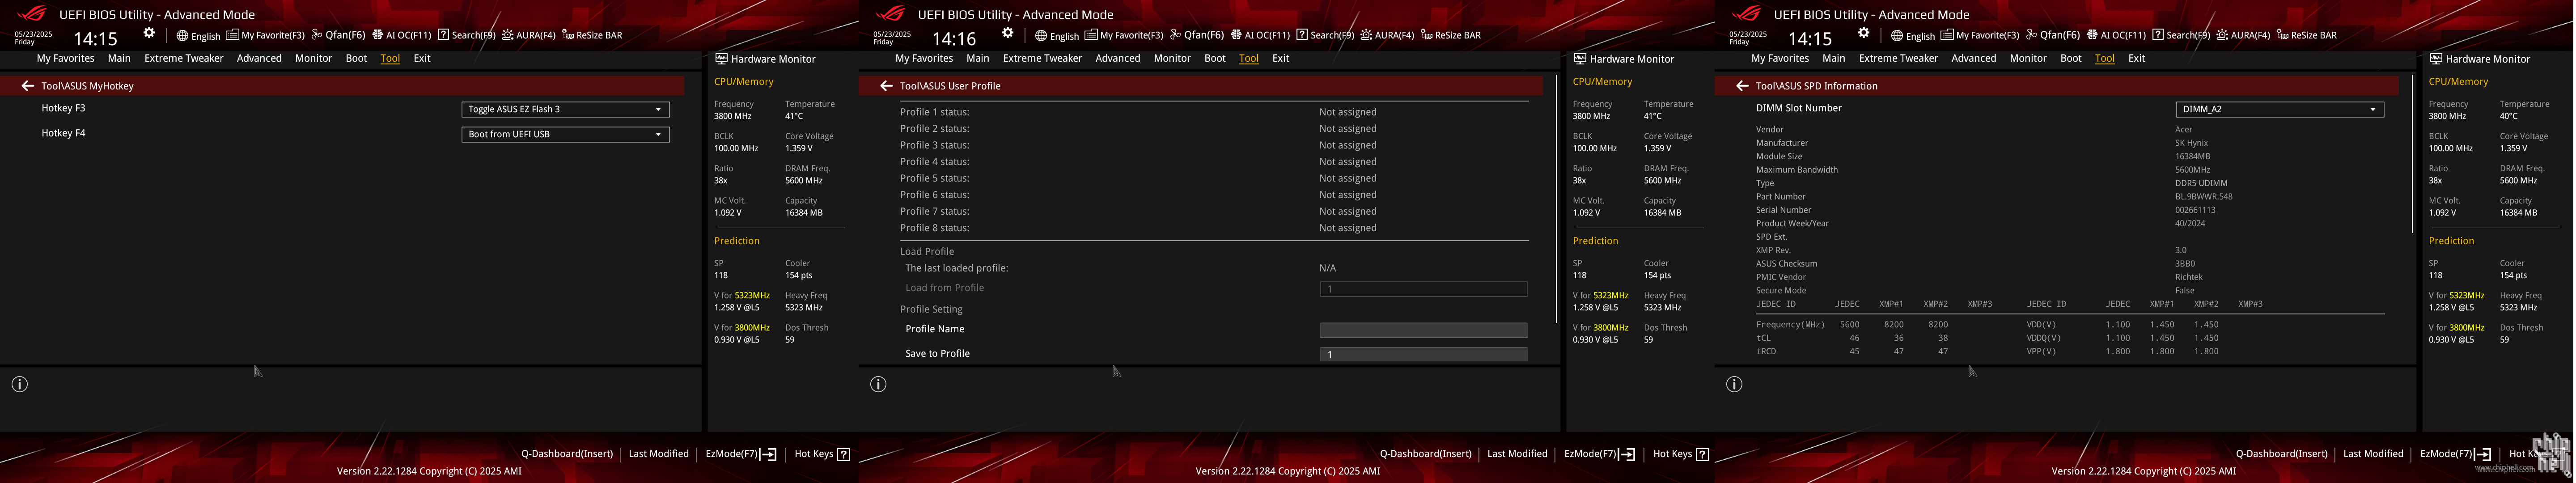2576x483 pixels.
Task: Select Tool tab in User Profile screen
Action: (1249, 58)
